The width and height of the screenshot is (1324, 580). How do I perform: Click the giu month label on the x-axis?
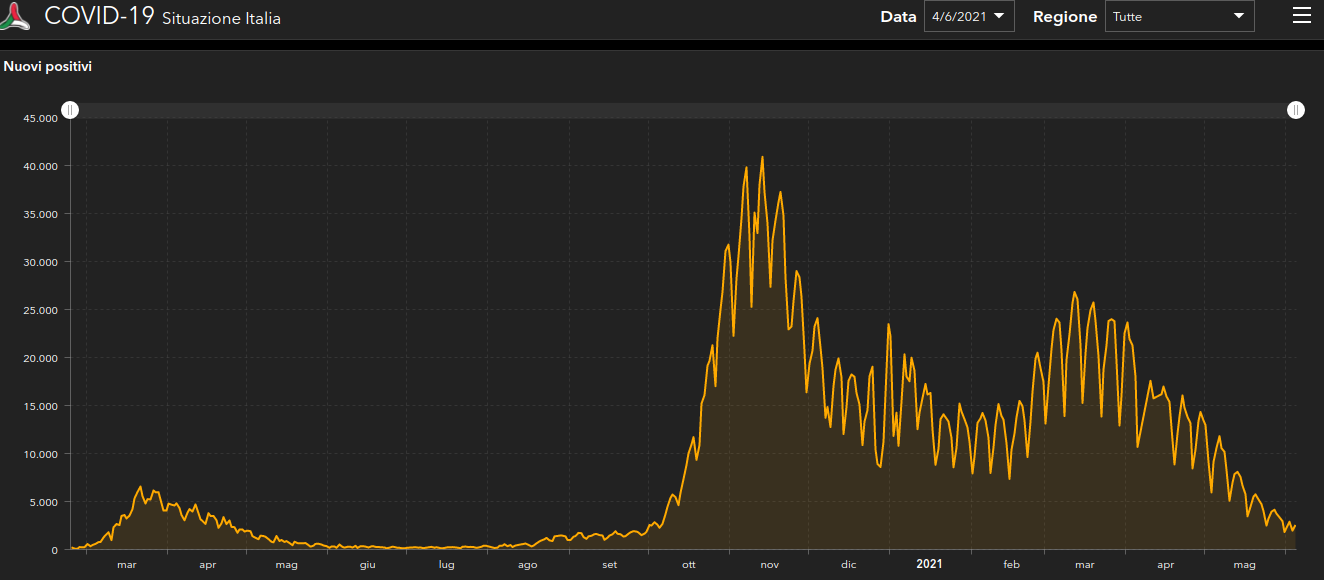368,565
